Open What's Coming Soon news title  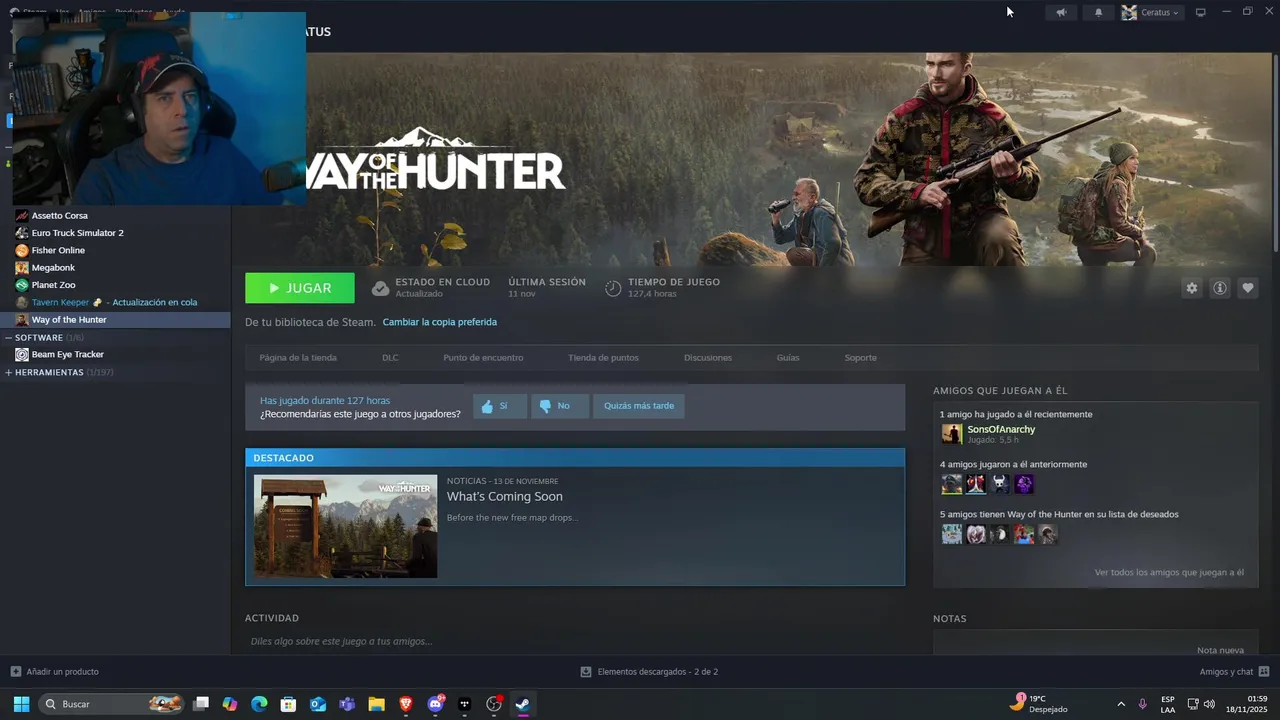pos(505,497)
